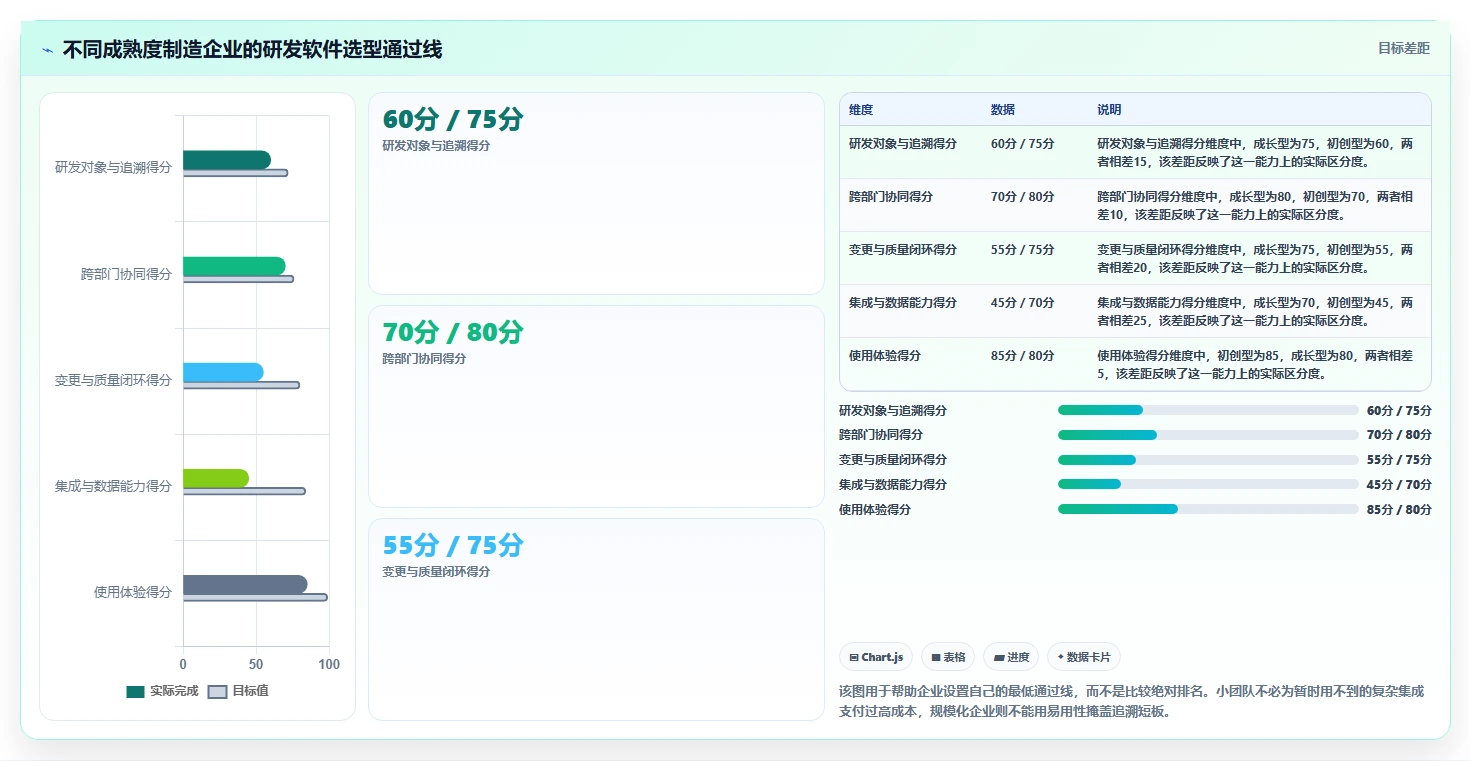Click the 使用体验得分 progress bar
The image size is (1471, 761).
(x=1208, y=509)
